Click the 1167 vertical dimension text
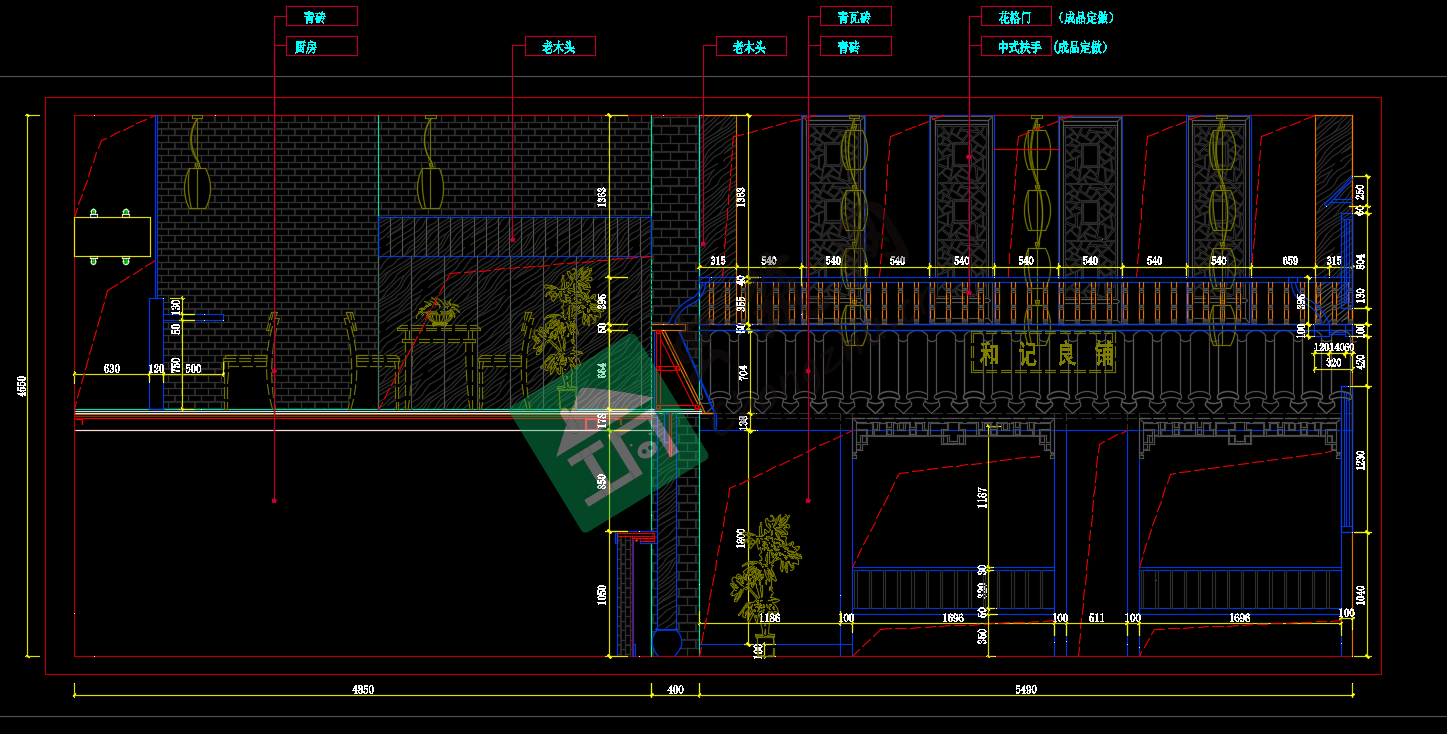Image resolution: width=1447 pixels, height=734 pixels. pyautogui.click(x=982, y=497)
